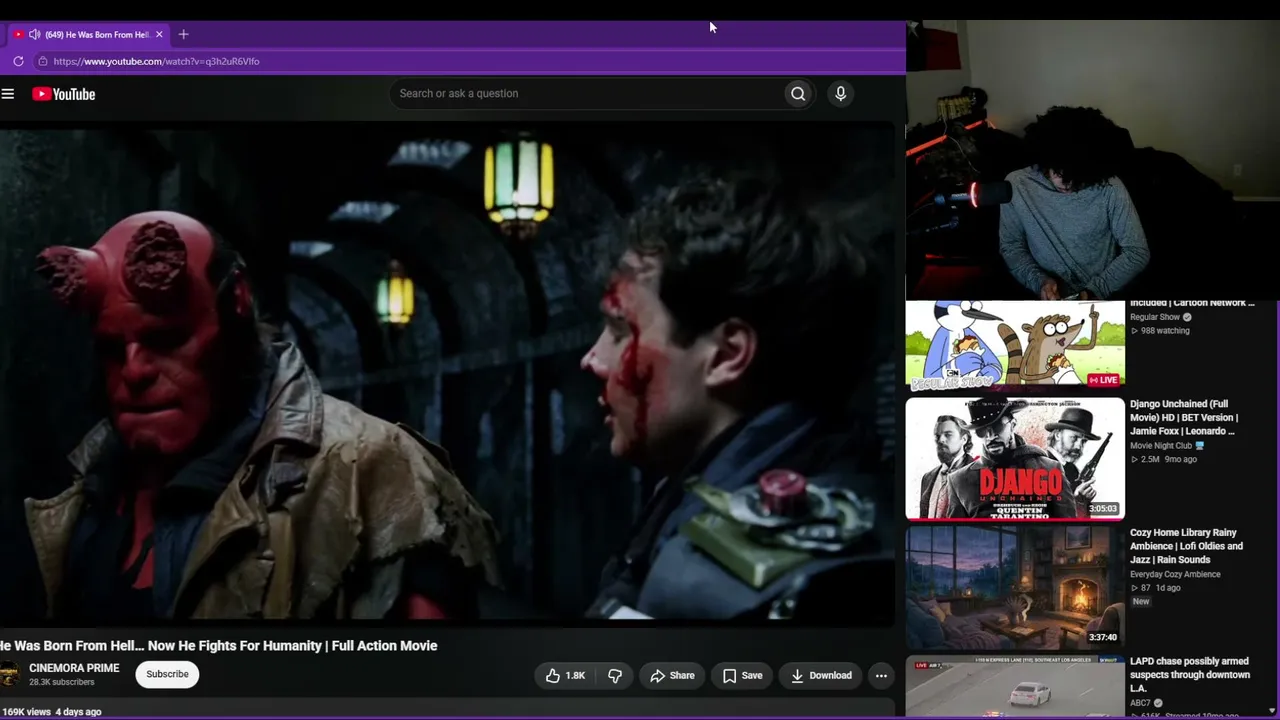This screenshot has height=720, width=1280.
Task: Close the Hellboy video browser tab
Action: pos(159,35)
